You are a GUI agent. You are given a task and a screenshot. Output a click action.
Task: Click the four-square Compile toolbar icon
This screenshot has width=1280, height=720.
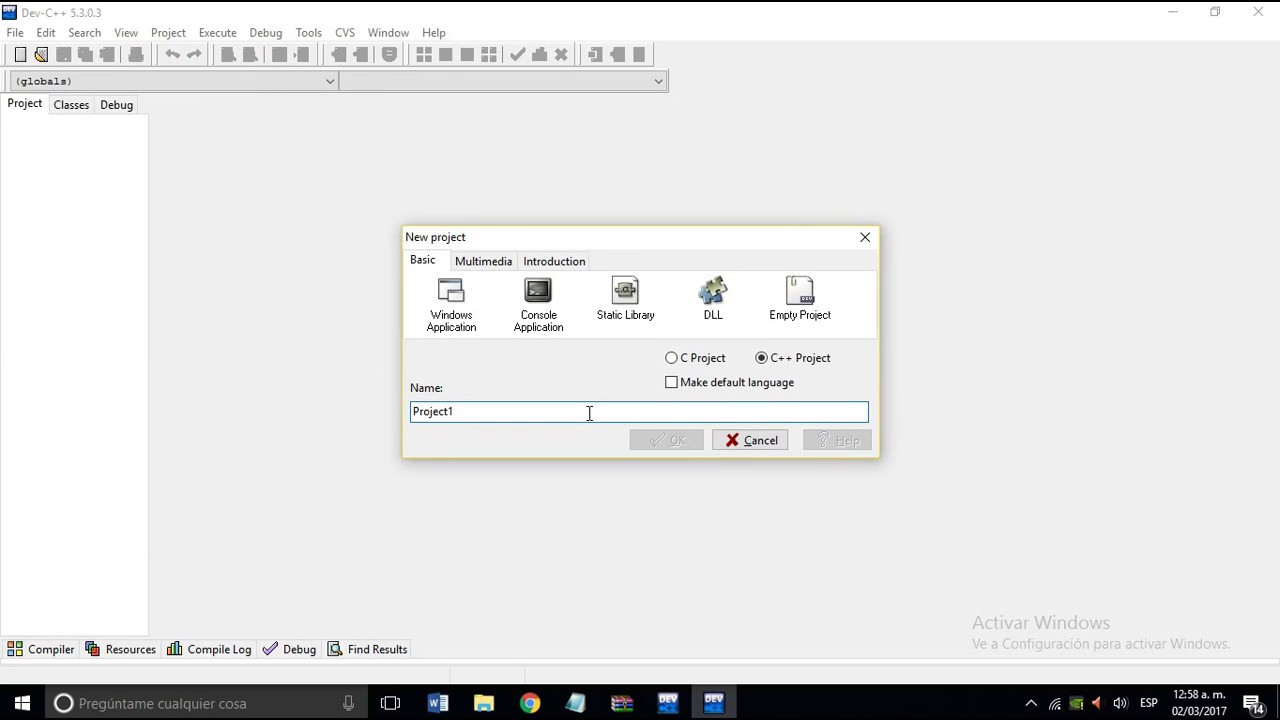pos(424,55)
